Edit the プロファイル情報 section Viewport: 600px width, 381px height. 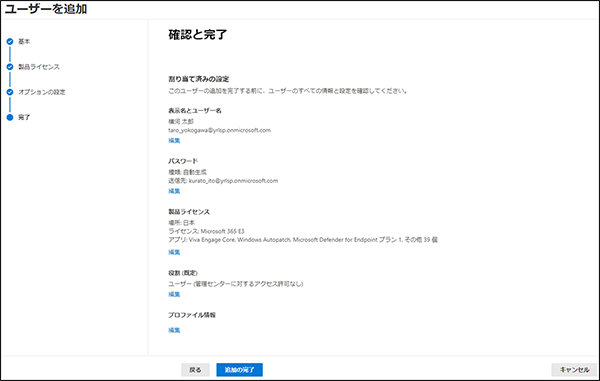(x=174, y=330)
